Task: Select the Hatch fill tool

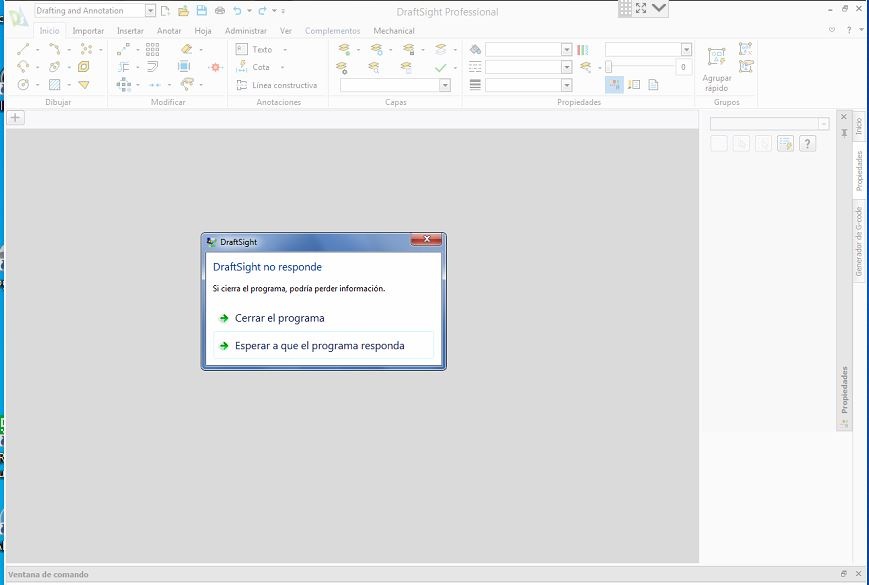Action: (x=54, y=85)
